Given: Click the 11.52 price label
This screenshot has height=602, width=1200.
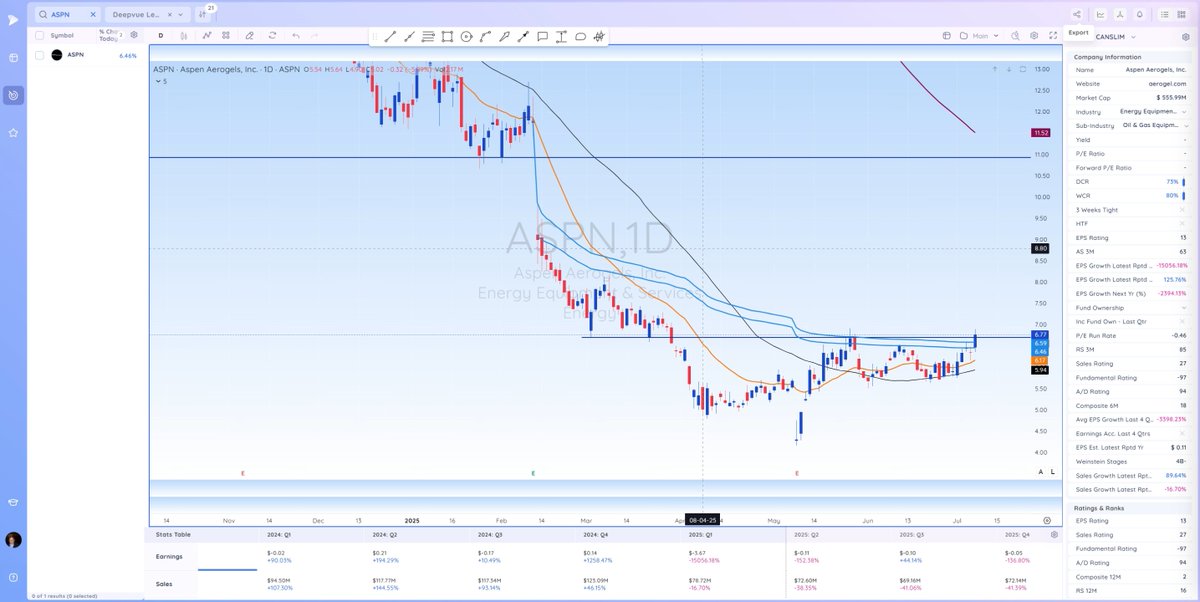Looking at the screenshot, I should (x=1040, y=132).
